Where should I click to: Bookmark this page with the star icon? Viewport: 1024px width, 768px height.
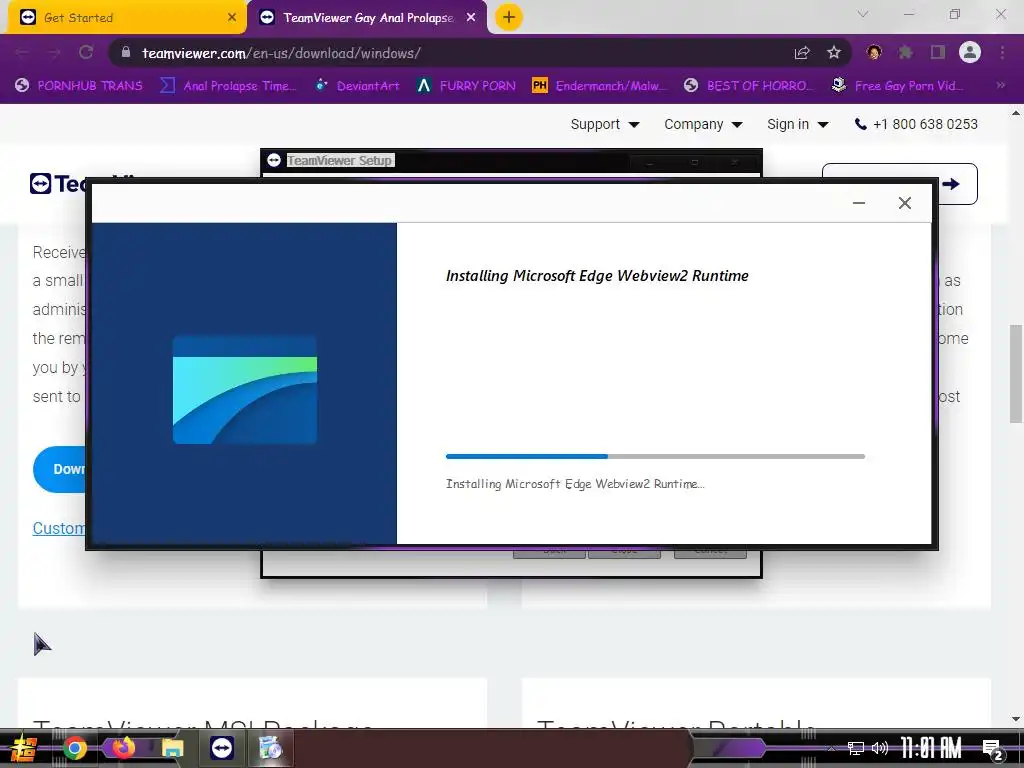pos(834,53)
